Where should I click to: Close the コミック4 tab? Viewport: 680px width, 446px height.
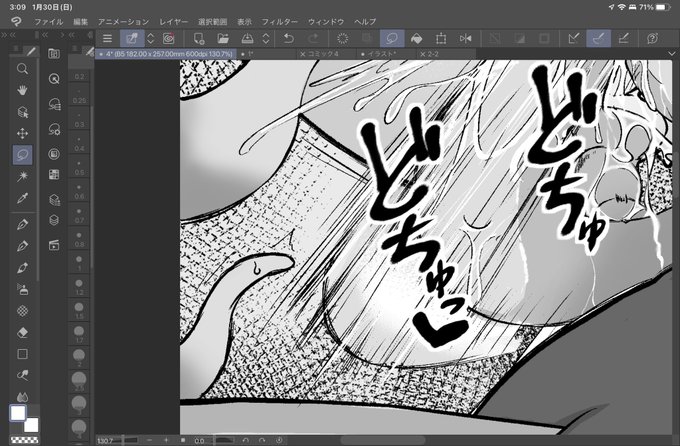[303, 54]
